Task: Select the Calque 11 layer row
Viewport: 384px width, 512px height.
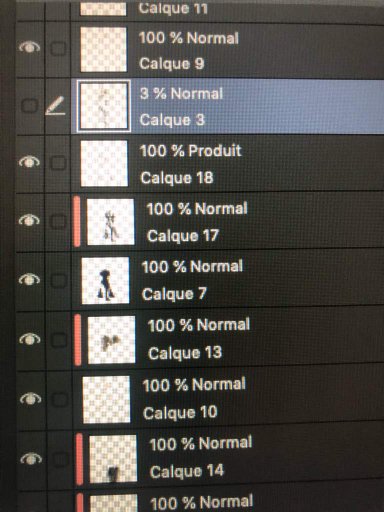Action: point(227,9)
